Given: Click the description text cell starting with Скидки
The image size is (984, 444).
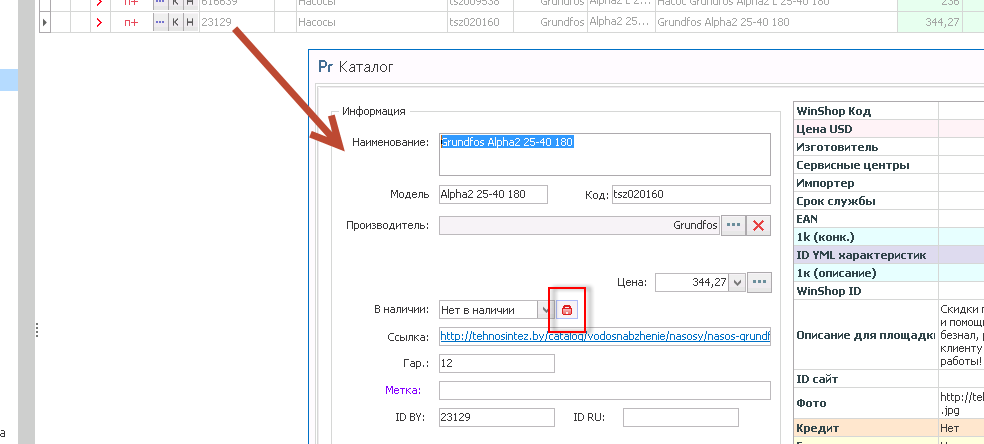Looking at the screenshot, I should point(961,335).
